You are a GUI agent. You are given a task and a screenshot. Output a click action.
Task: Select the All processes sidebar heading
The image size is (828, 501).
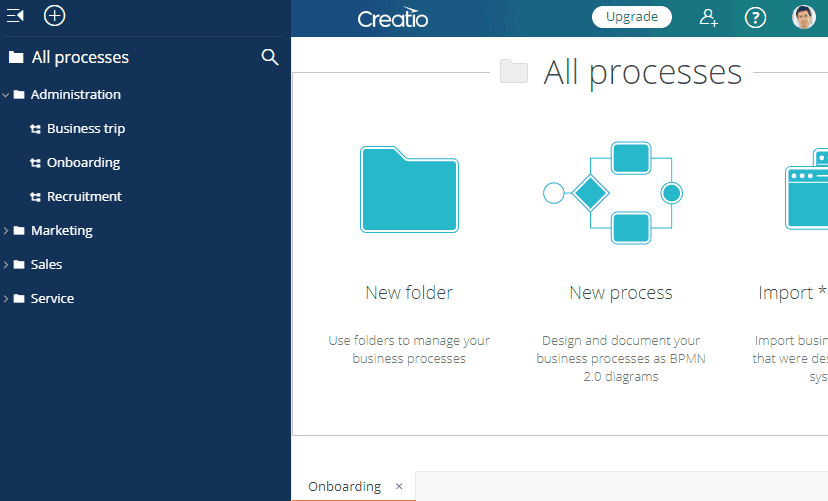80,57
